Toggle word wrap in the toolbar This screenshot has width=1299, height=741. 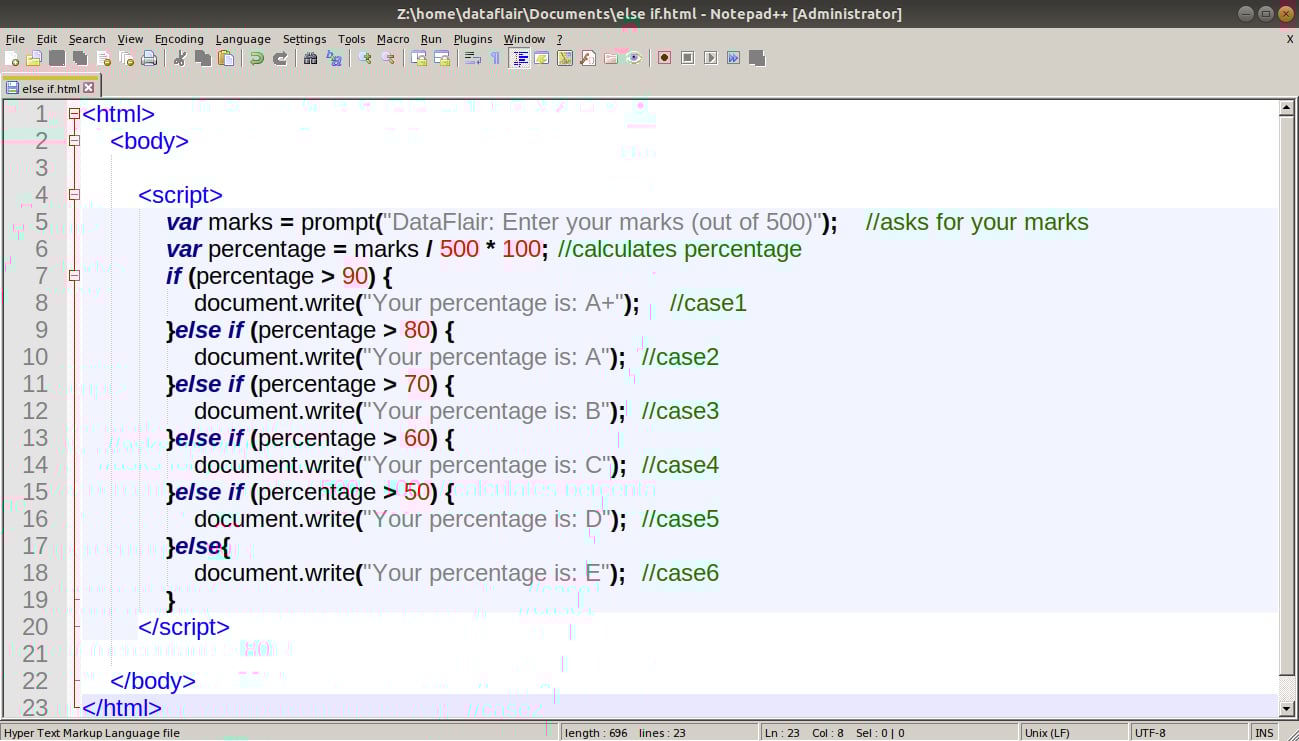[473, 58]
